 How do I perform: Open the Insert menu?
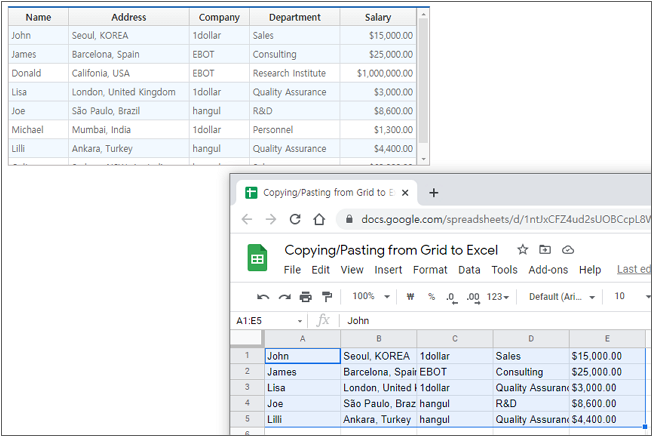(x=388, y=270)
